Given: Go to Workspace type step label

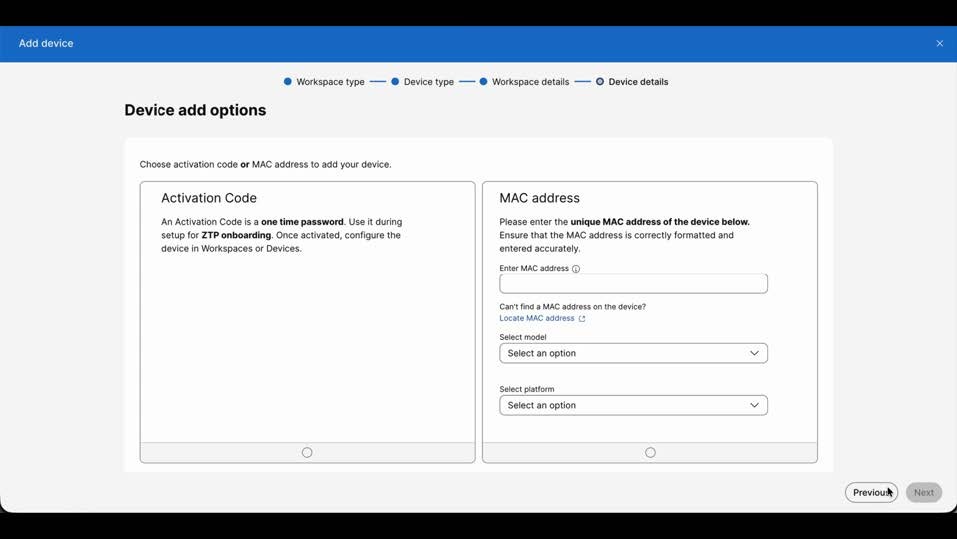Looking at the screenshot, I should (330, 82).
